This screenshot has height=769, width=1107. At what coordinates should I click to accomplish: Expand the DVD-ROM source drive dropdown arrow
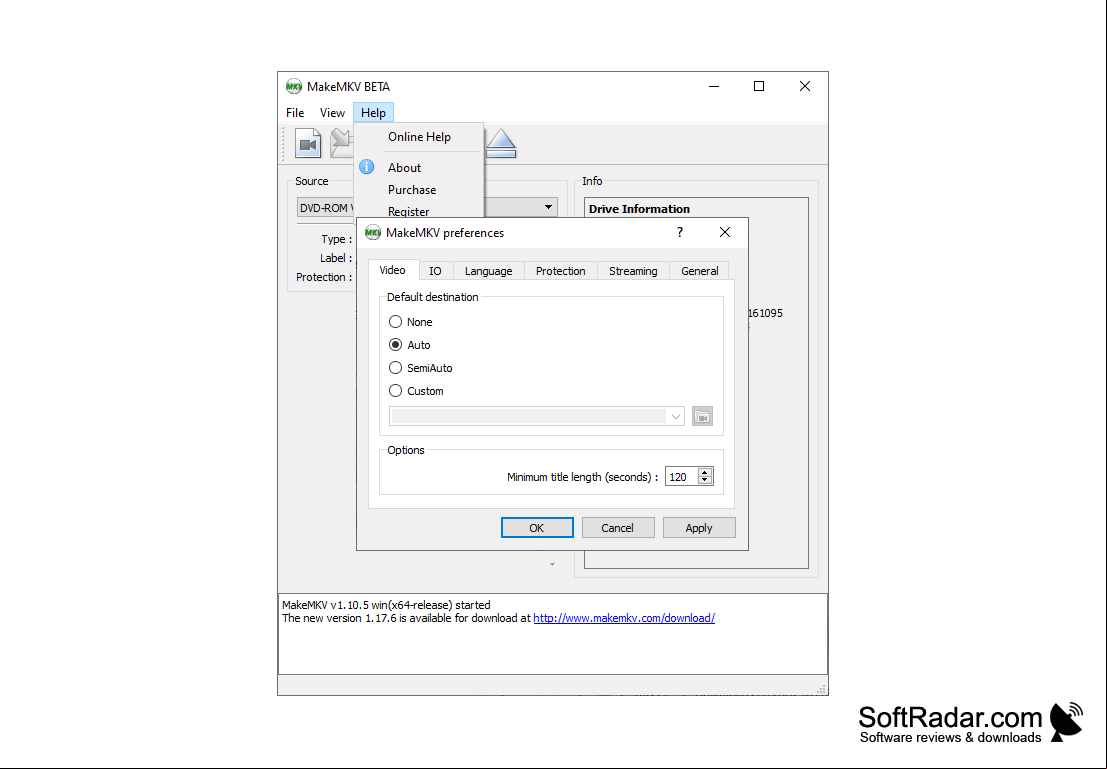click(548, 208)
